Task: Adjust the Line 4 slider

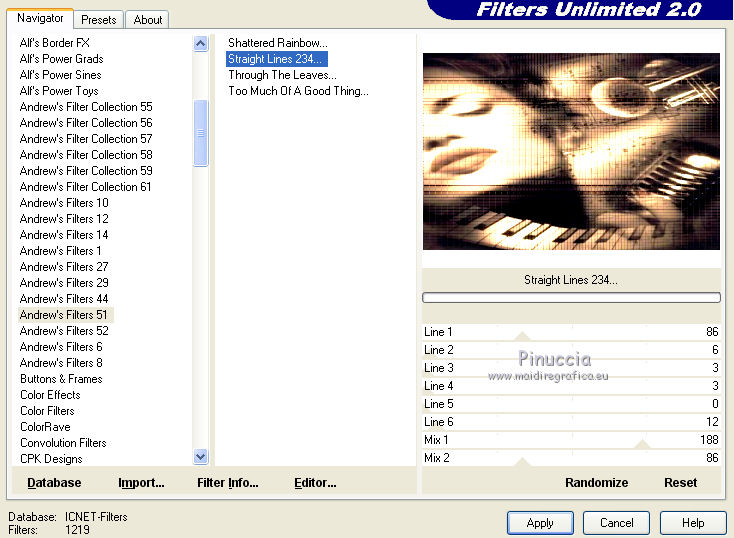Action: [x=571, y=386]
